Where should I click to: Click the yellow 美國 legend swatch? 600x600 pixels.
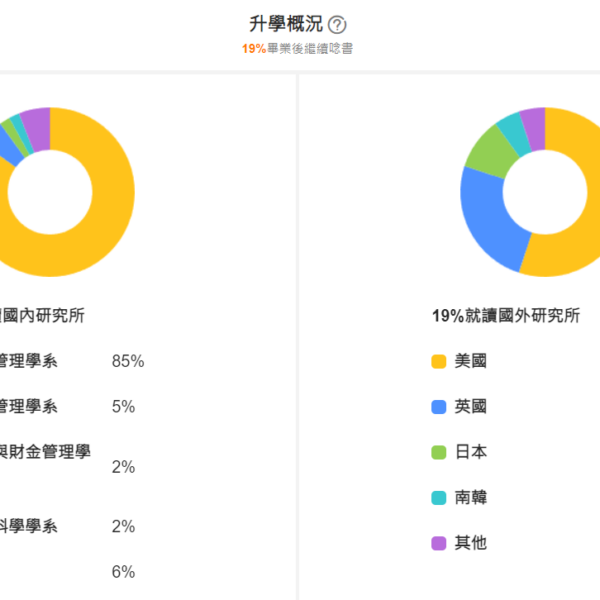pos(438,362)
